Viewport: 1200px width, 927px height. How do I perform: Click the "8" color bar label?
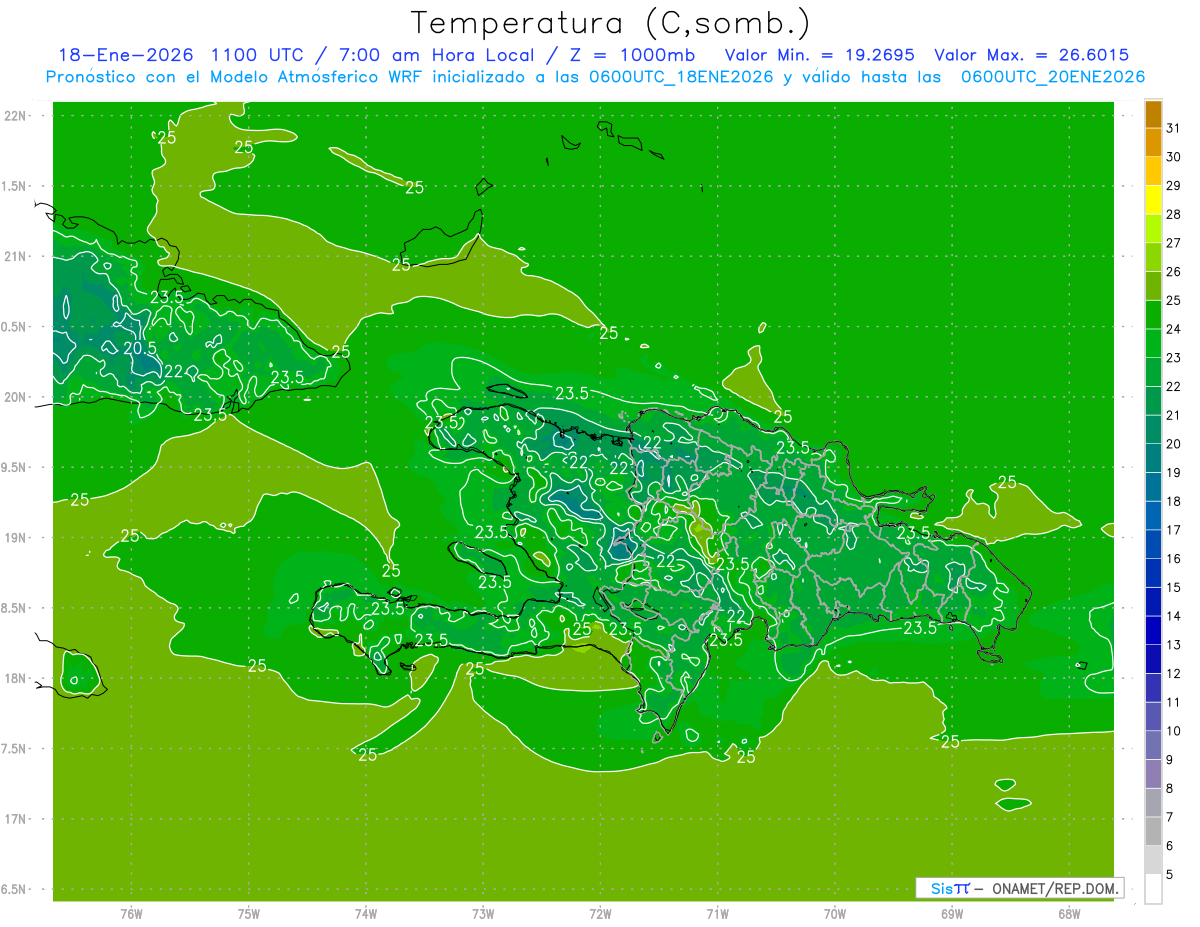click(x=1170, y=789)
